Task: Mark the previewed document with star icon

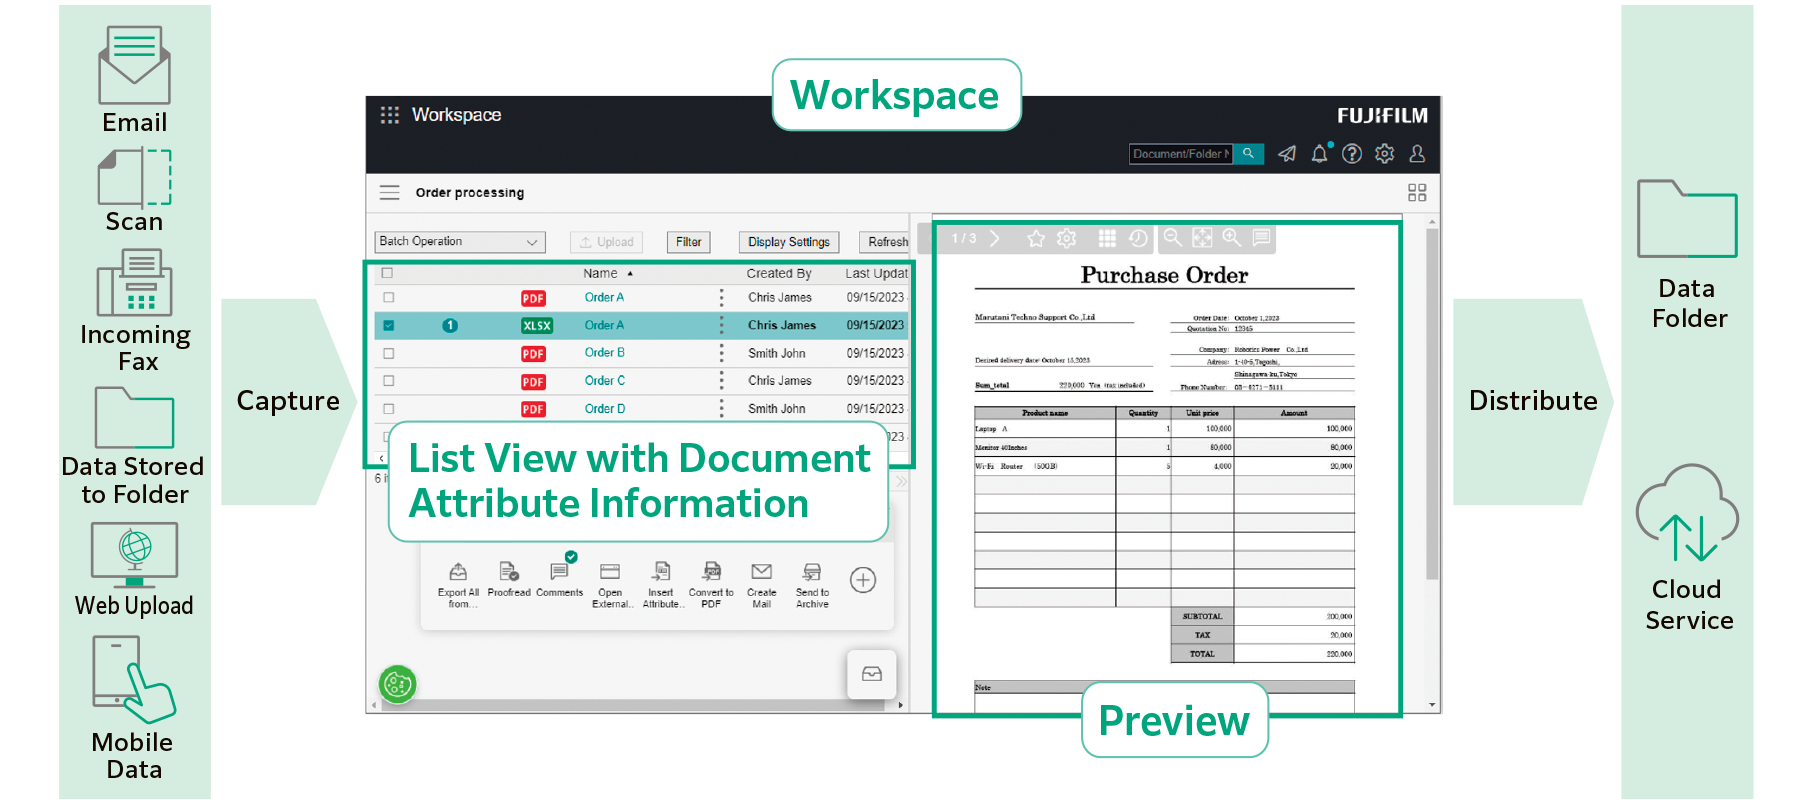Action: (x=1036, y=238)
